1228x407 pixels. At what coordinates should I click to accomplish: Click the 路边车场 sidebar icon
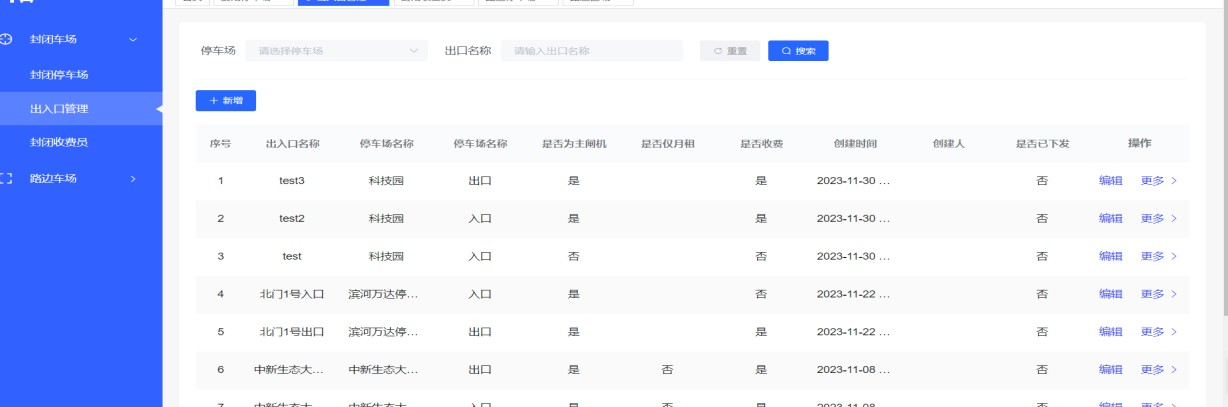7,179
